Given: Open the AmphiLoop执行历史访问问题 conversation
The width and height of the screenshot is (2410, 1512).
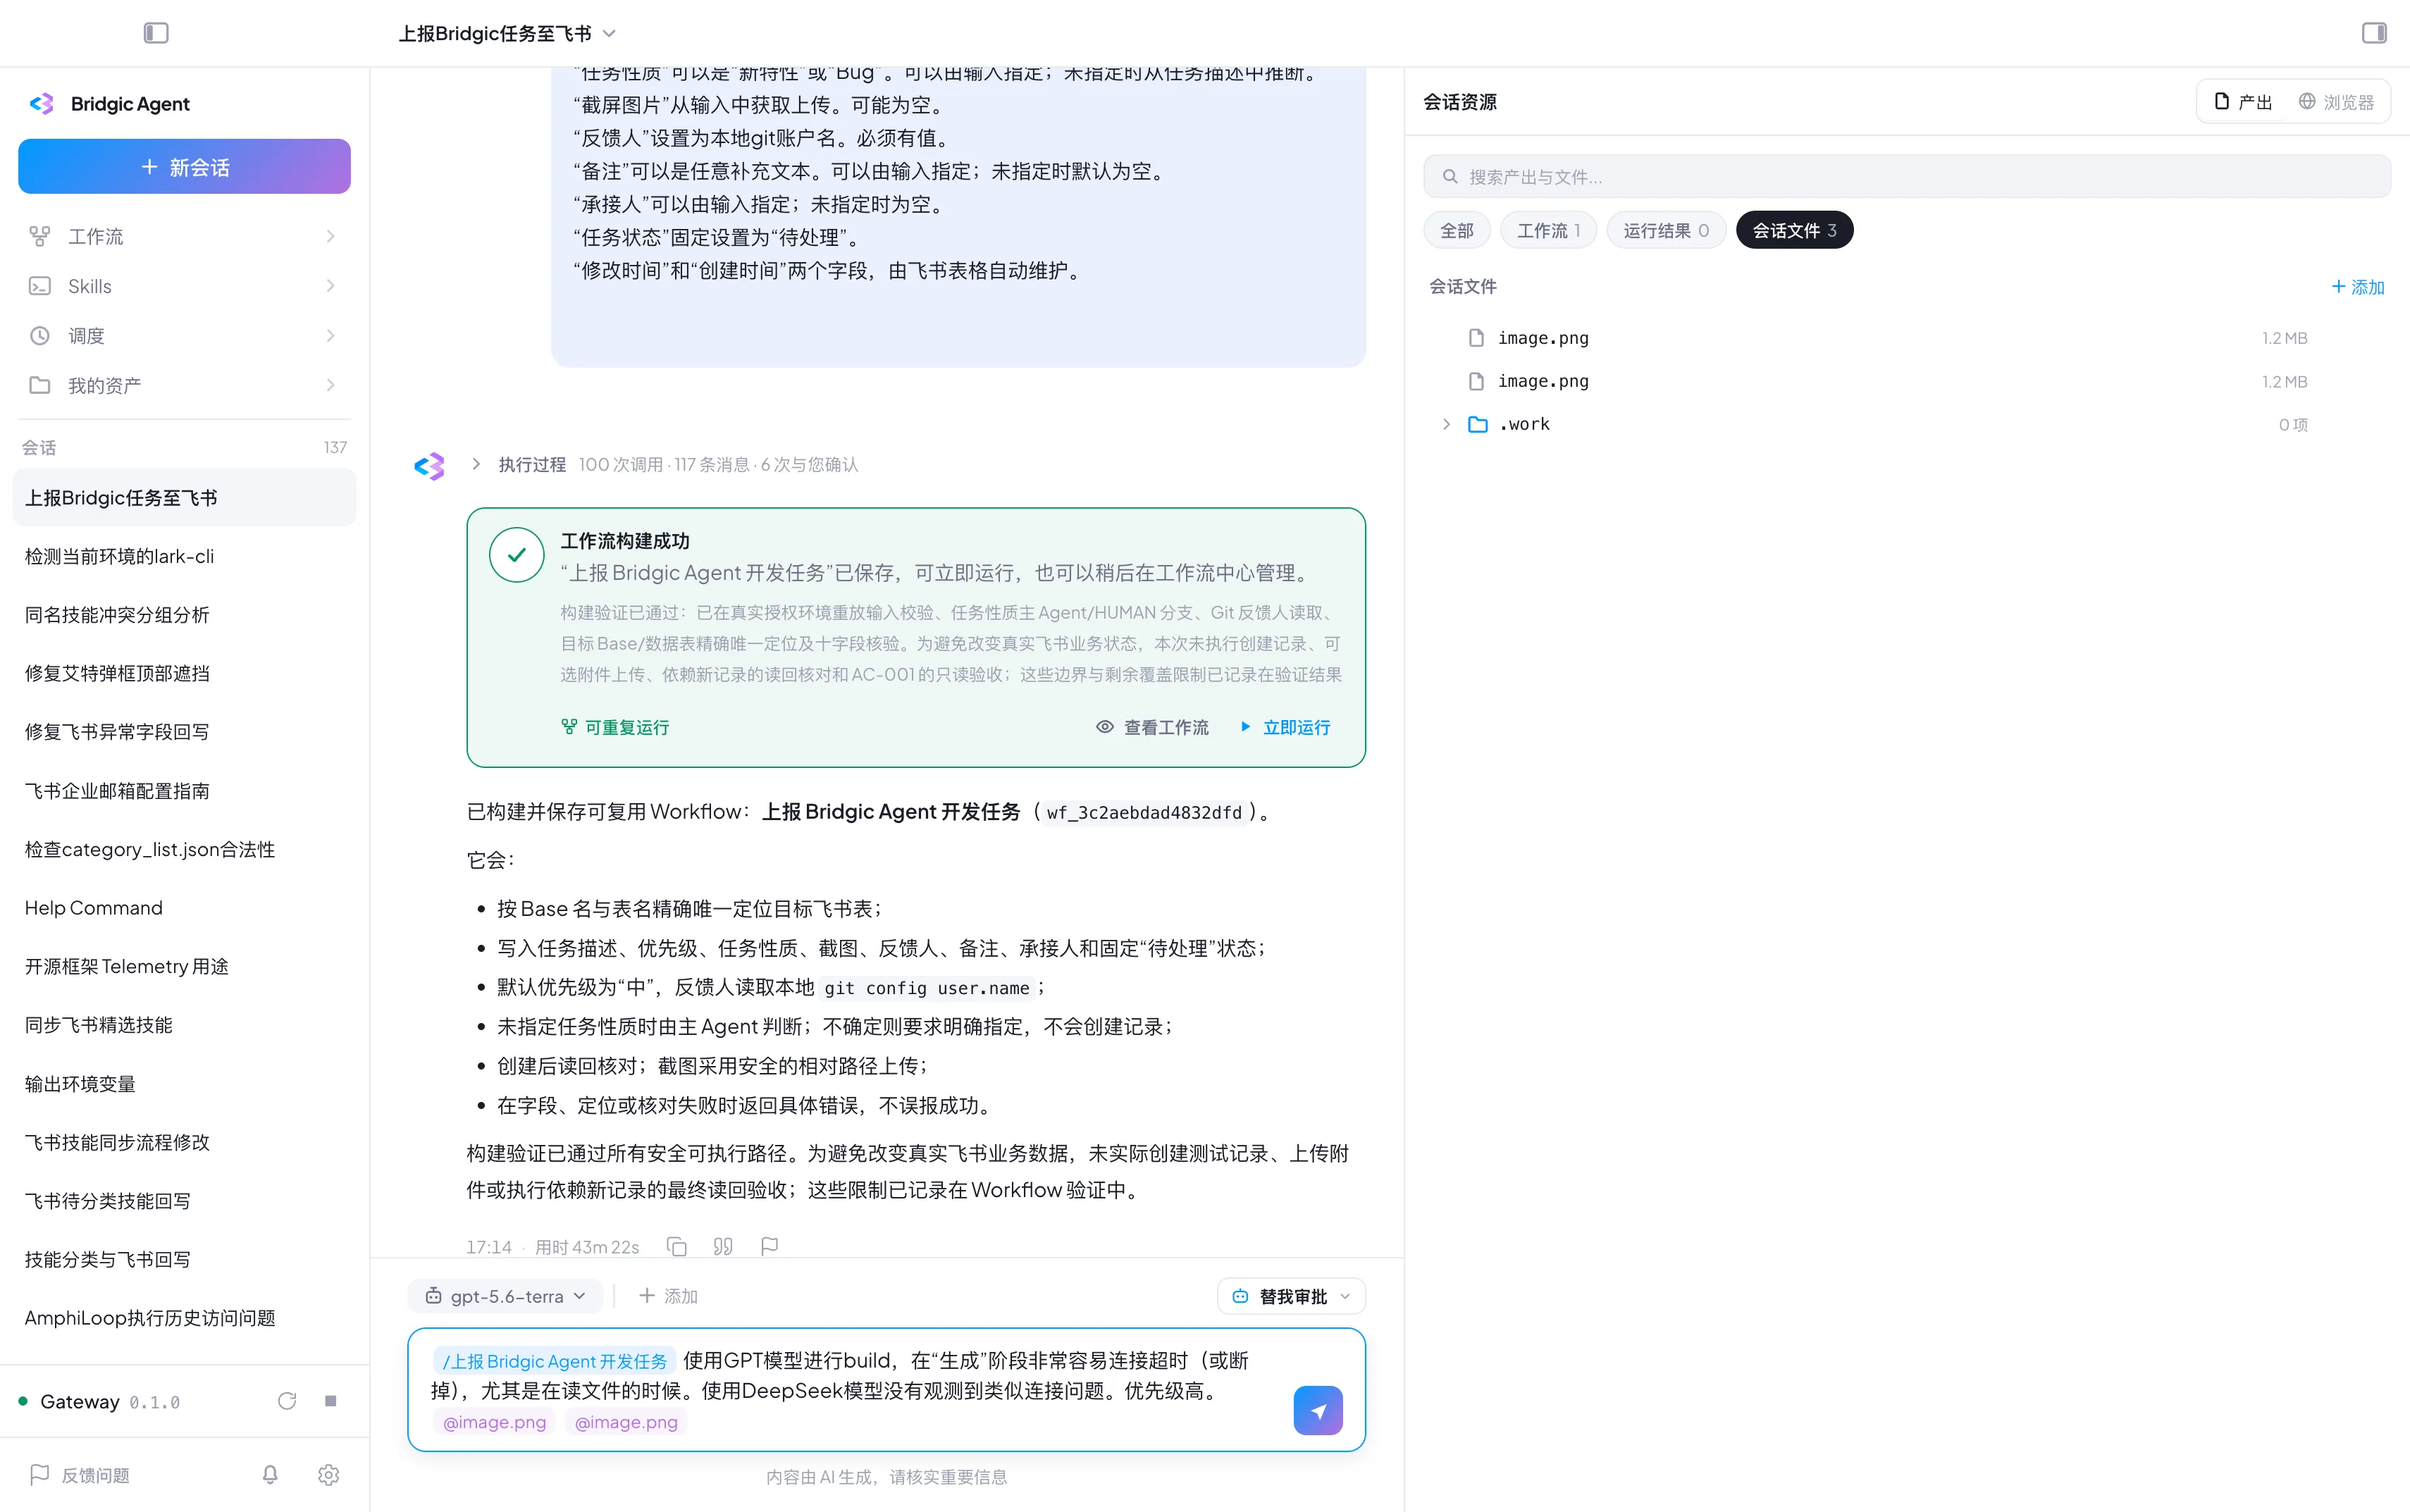Looking at the screenshot, I should [184, 1318].
